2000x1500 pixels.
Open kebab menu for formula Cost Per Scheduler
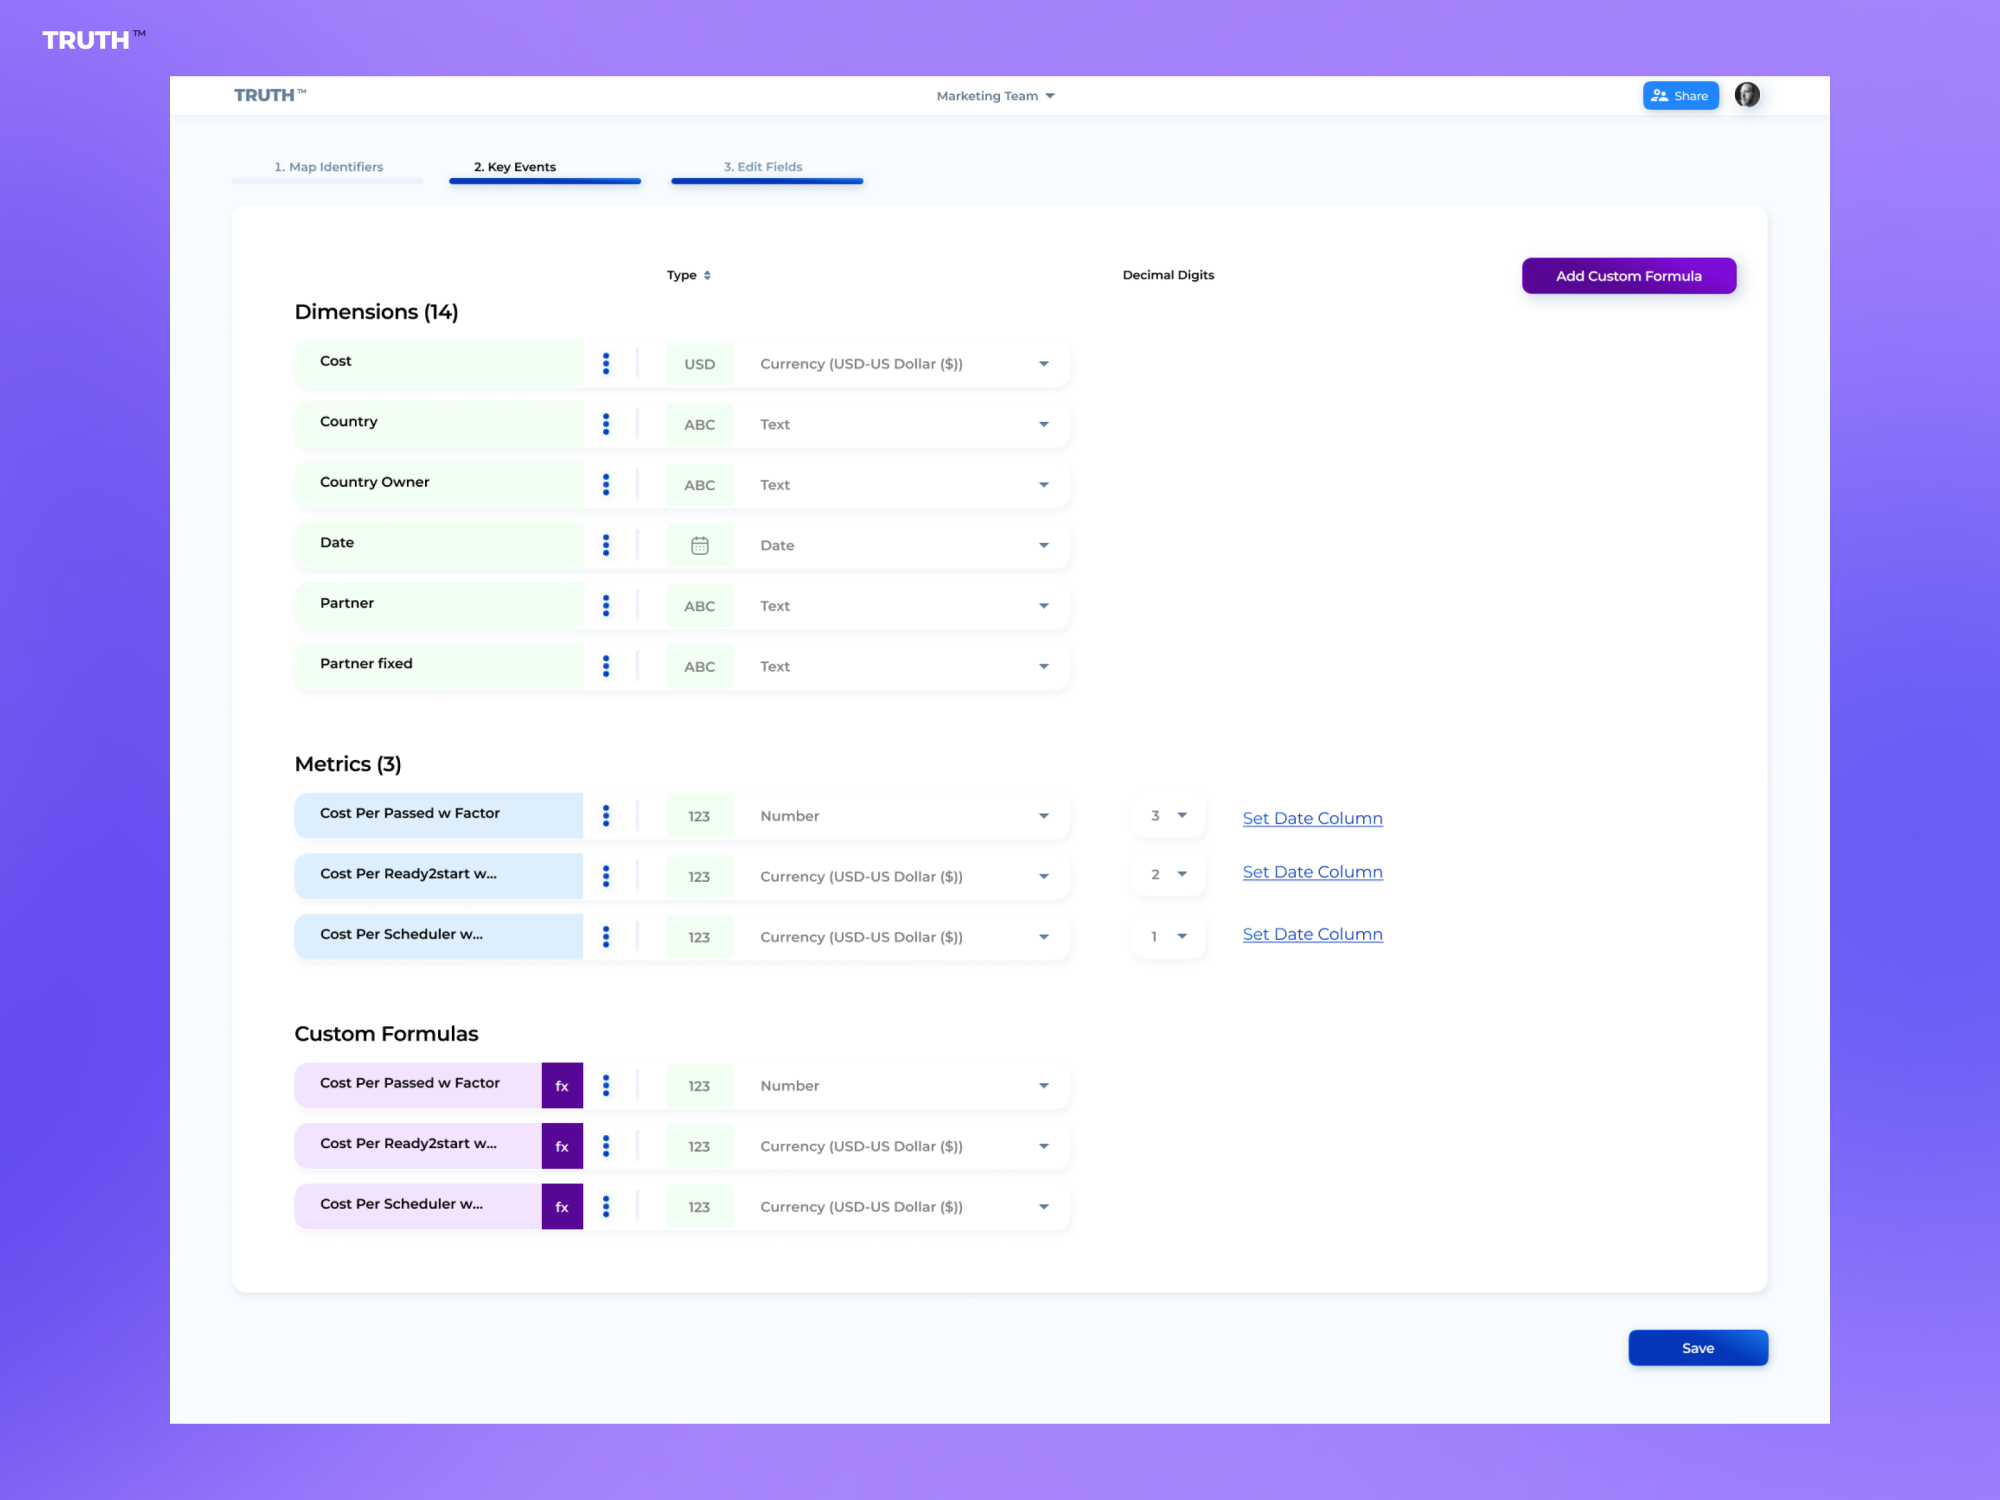pos(606,1207)
